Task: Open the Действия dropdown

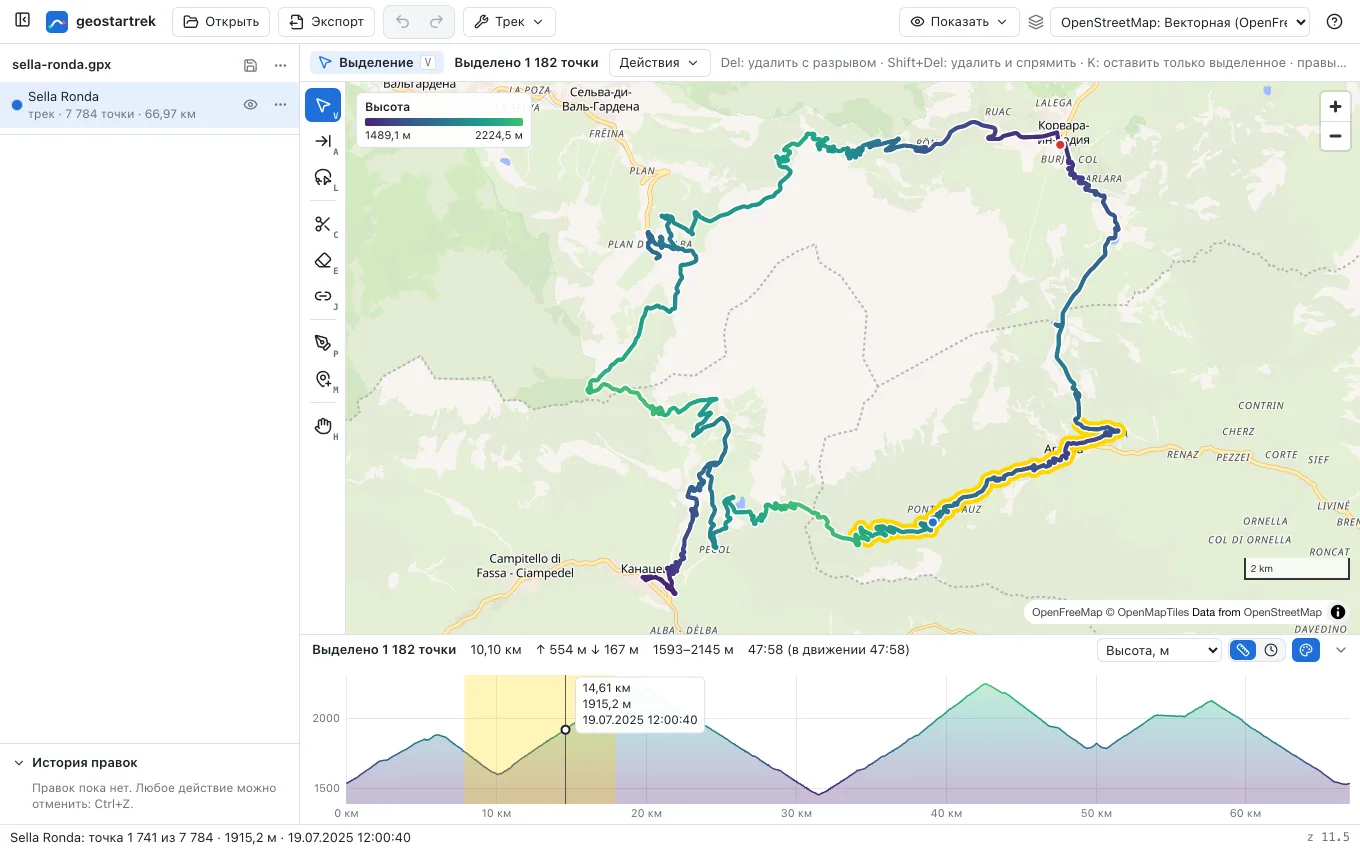Action: [659, 62]
